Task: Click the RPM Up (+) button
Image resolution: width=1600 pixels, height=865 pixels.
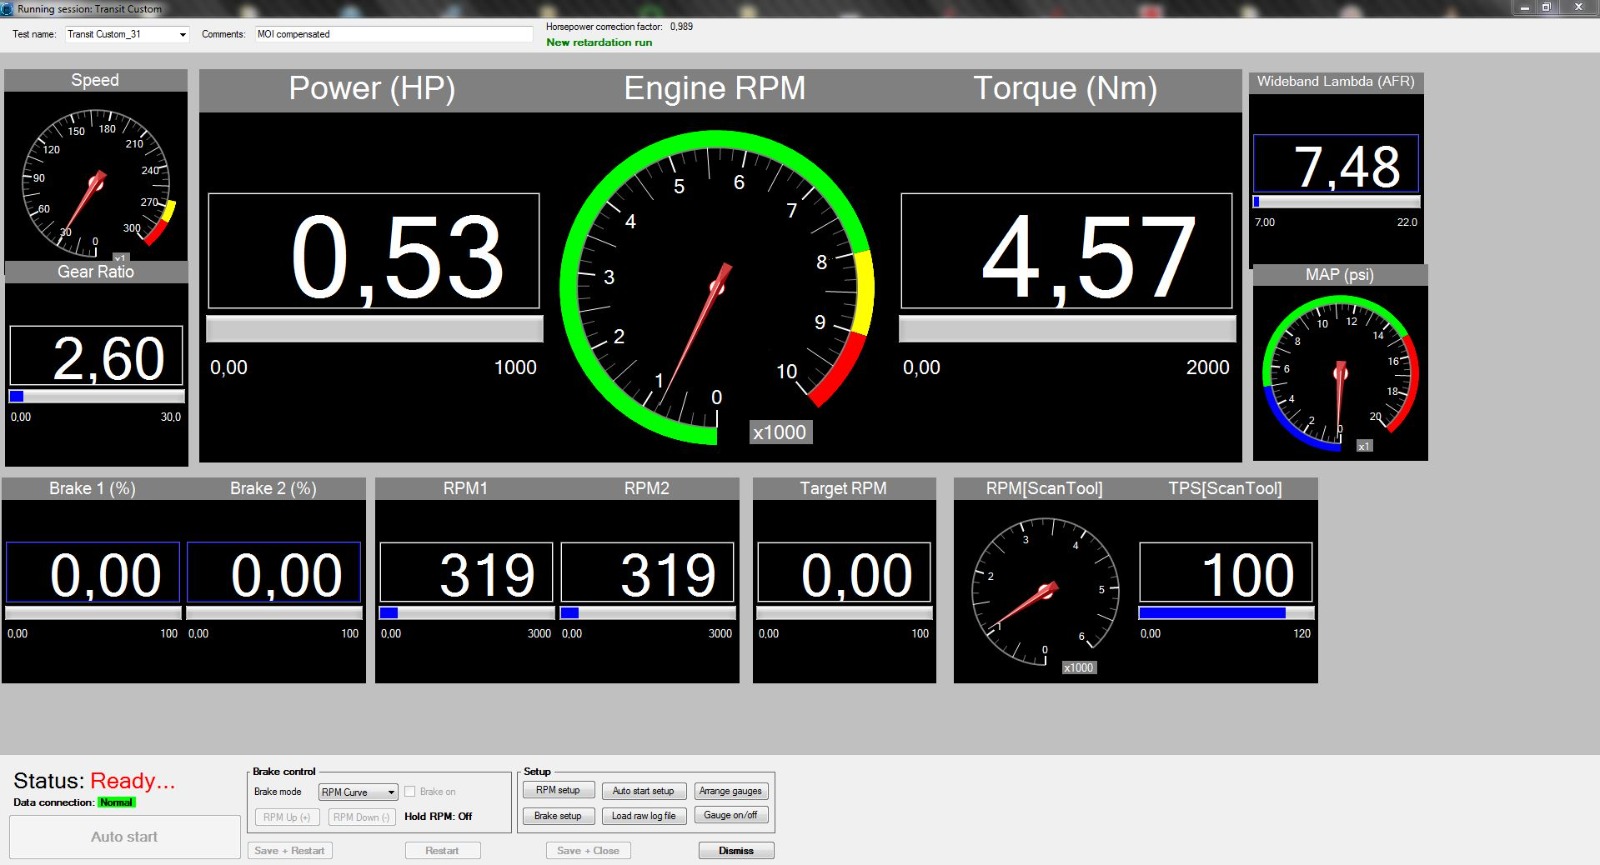Action: (x=287, y=817)
